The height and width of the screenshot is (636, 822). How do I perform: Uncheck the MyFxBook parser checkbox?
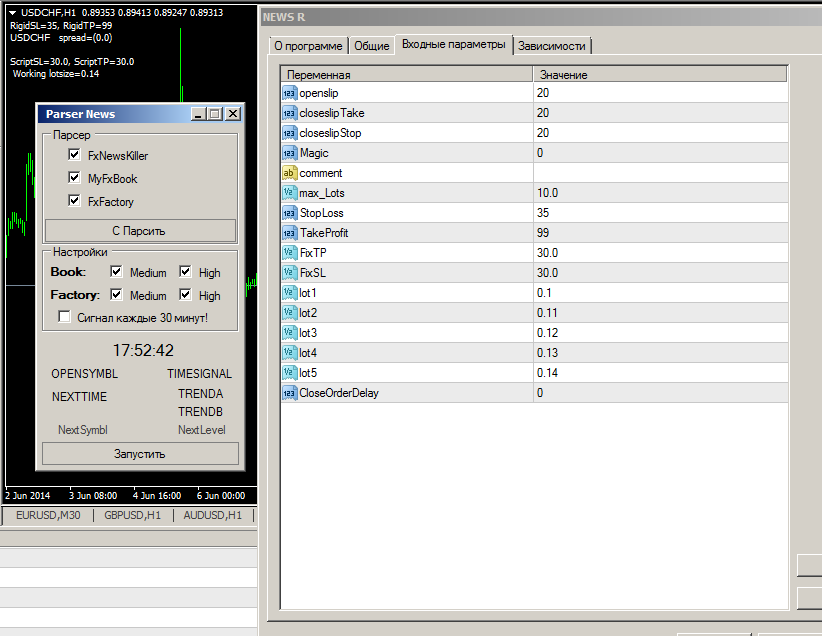tap(74, 178)
